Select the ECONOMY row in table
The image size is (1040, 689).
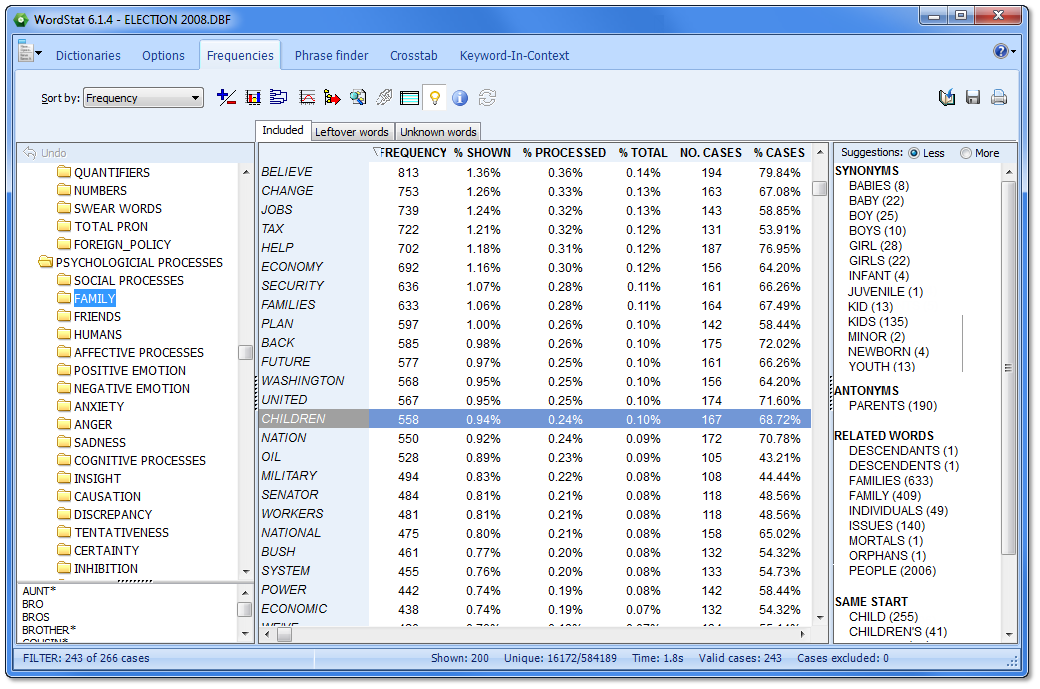(292, 267)
